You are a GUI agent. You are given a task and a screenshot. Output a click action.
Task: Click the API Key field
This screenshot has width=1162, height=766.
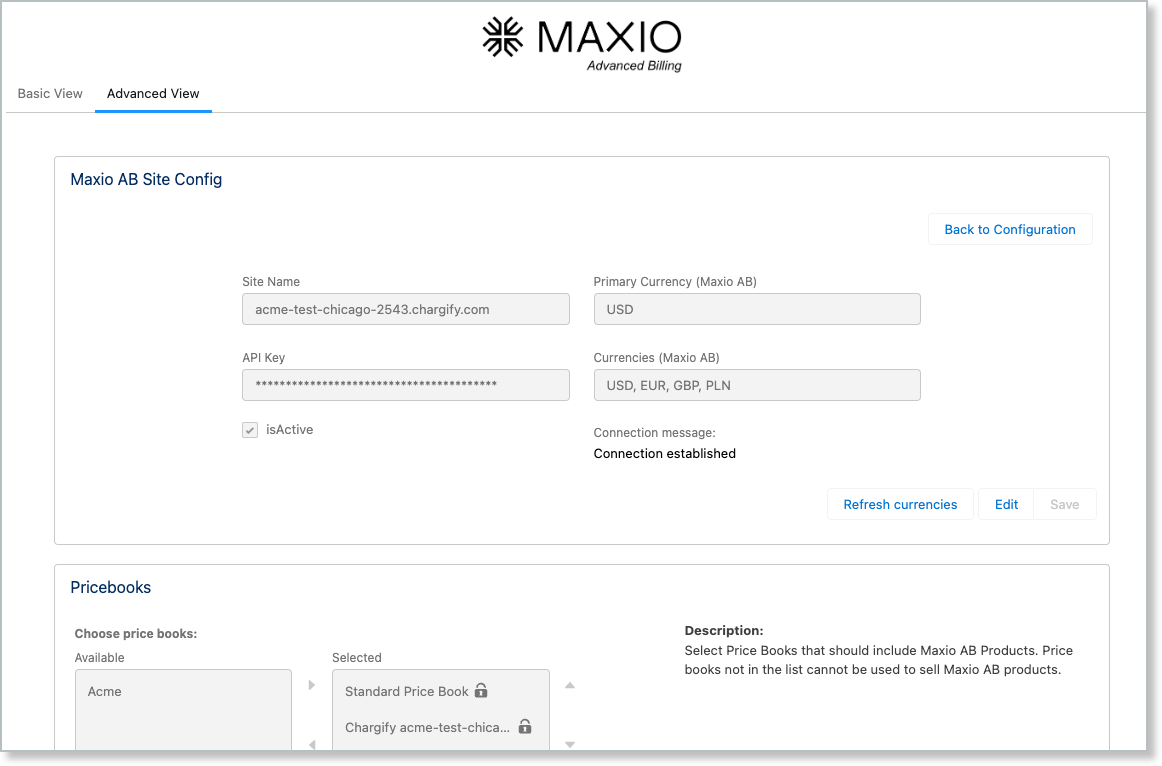tap(406, 385)
